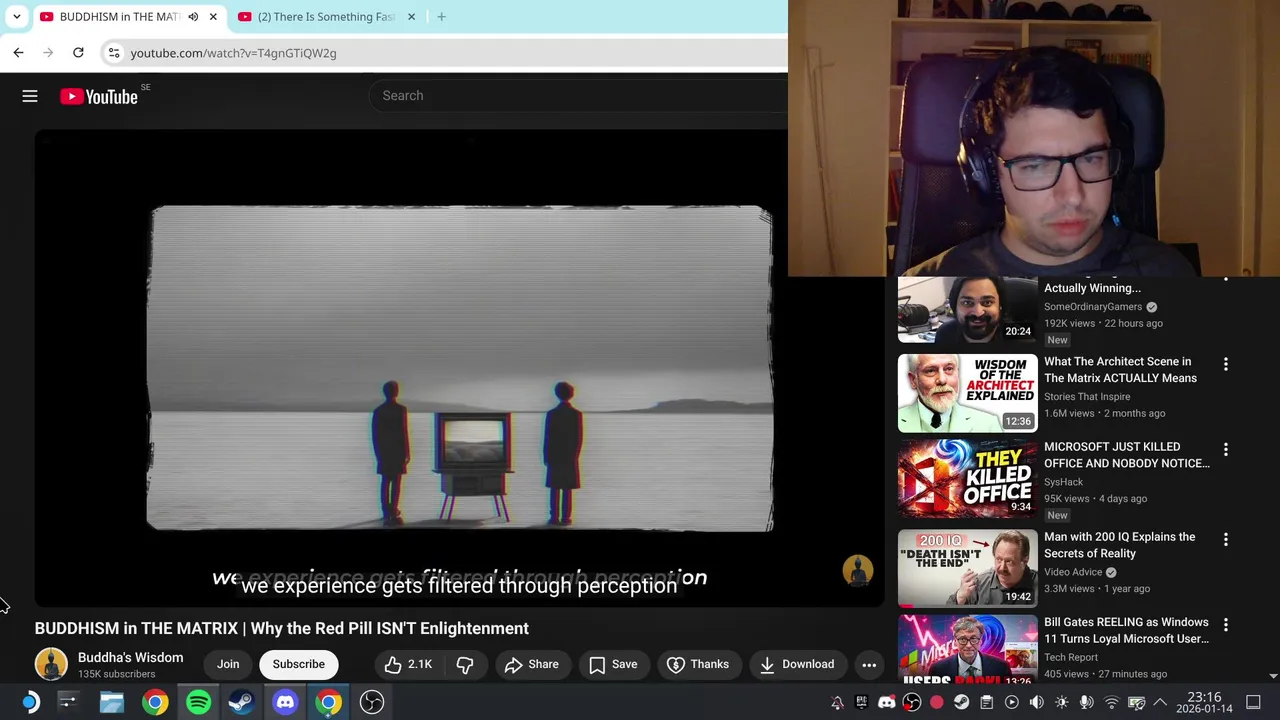Screen dimensions: 1280x720
Task: Open What The Architect Scene title link
Action: [x=1120, y=370]
